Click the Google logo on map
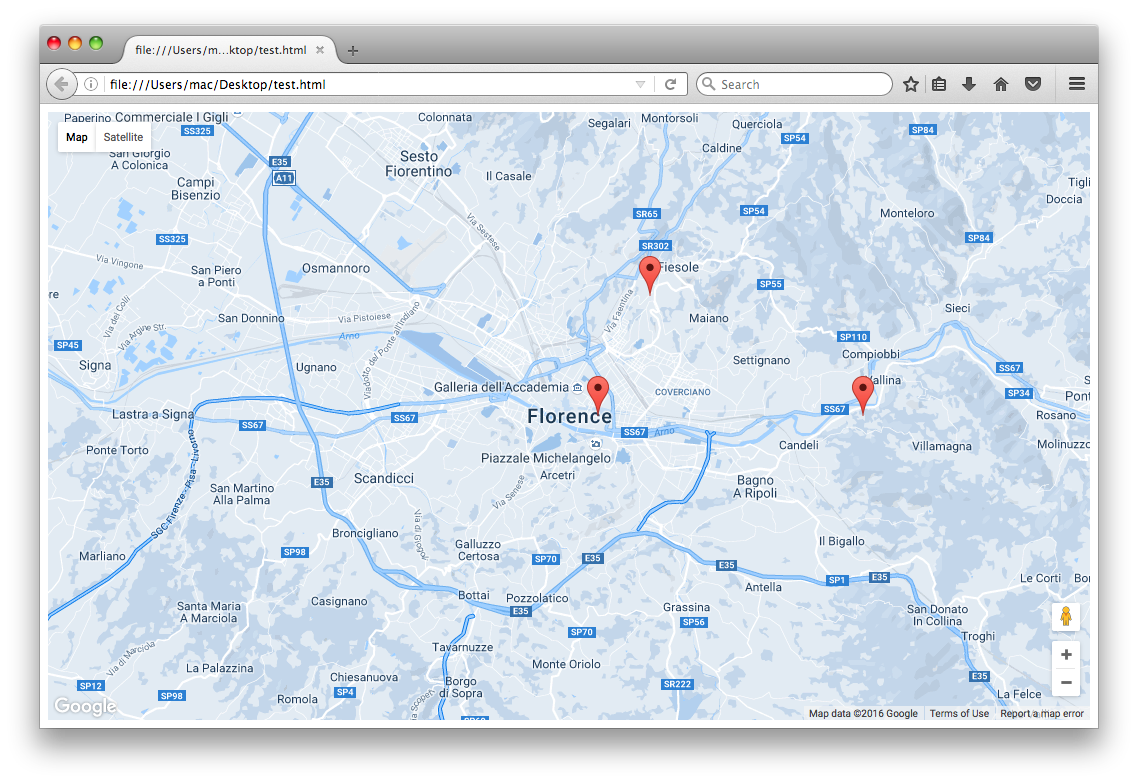 pos(85,706)
